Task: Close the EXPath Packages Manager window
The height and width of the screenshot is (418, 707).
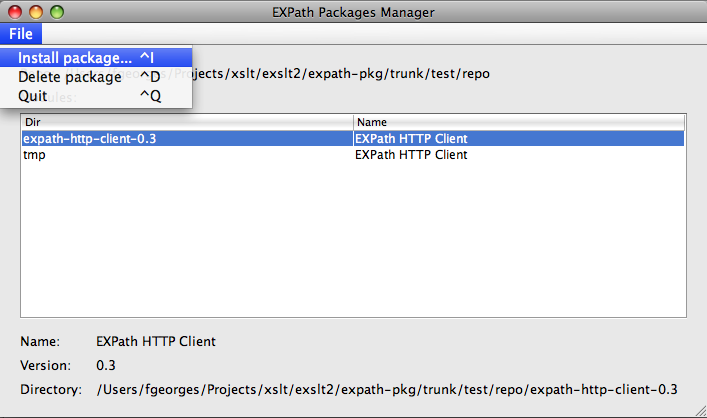Action: coord(15,12)
